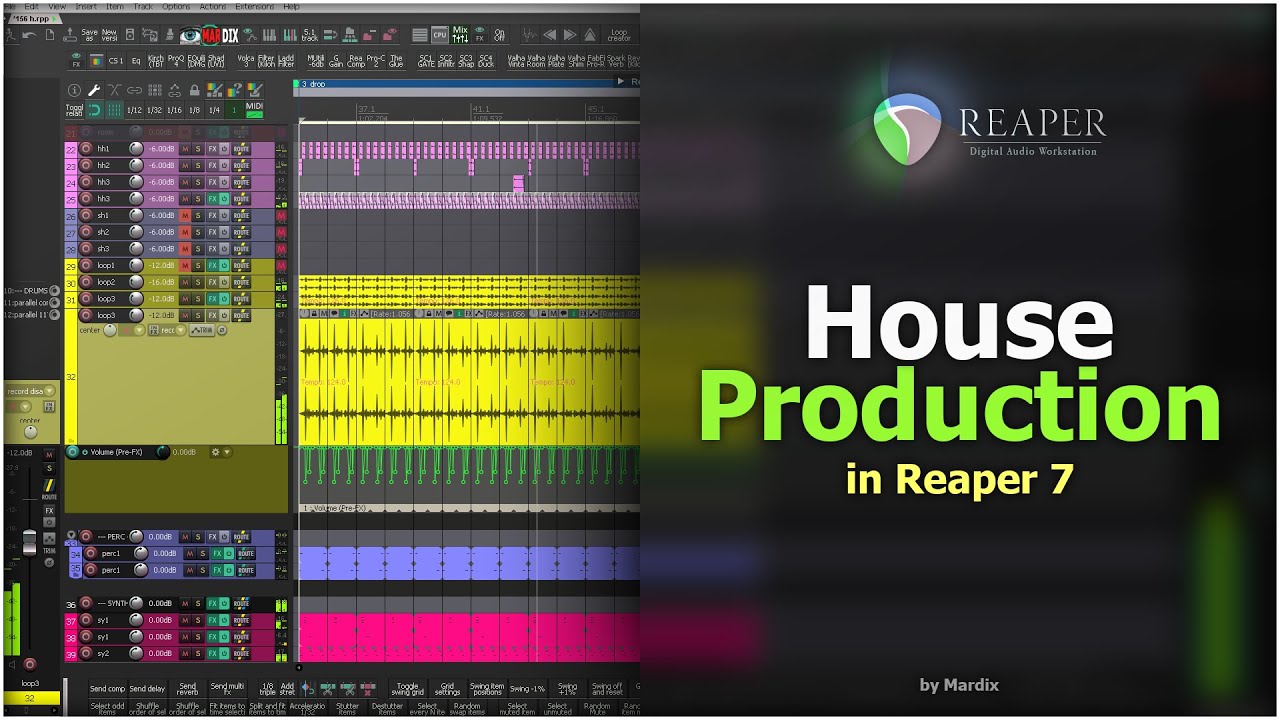This screenshot has width=1280, height=720.
Task: Solo the loop2 track
Action: click(198, 282)
